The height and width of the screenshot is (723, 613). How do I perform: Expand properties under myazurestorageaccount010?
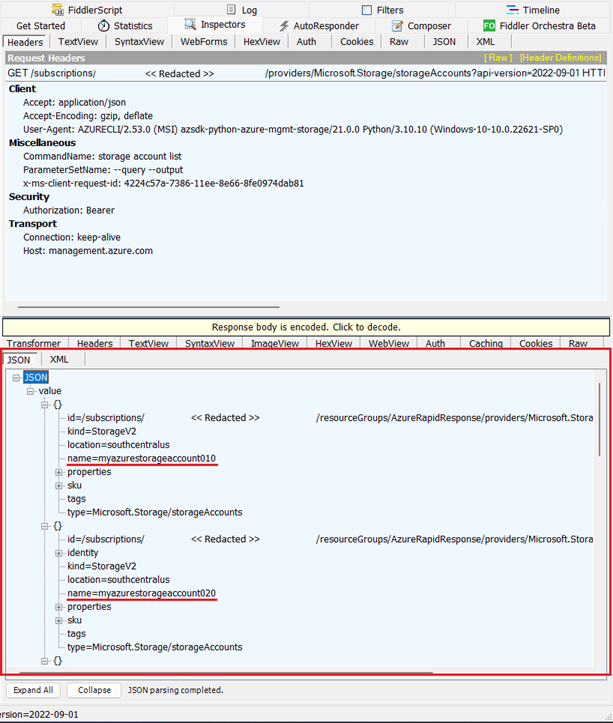(x=59, y=472)
